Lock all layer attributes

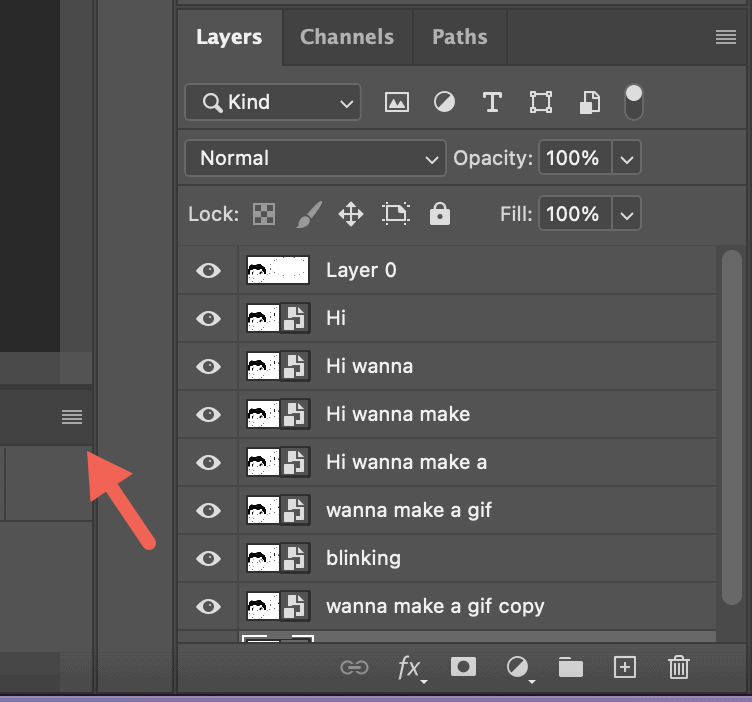click(x=440, y=213)
